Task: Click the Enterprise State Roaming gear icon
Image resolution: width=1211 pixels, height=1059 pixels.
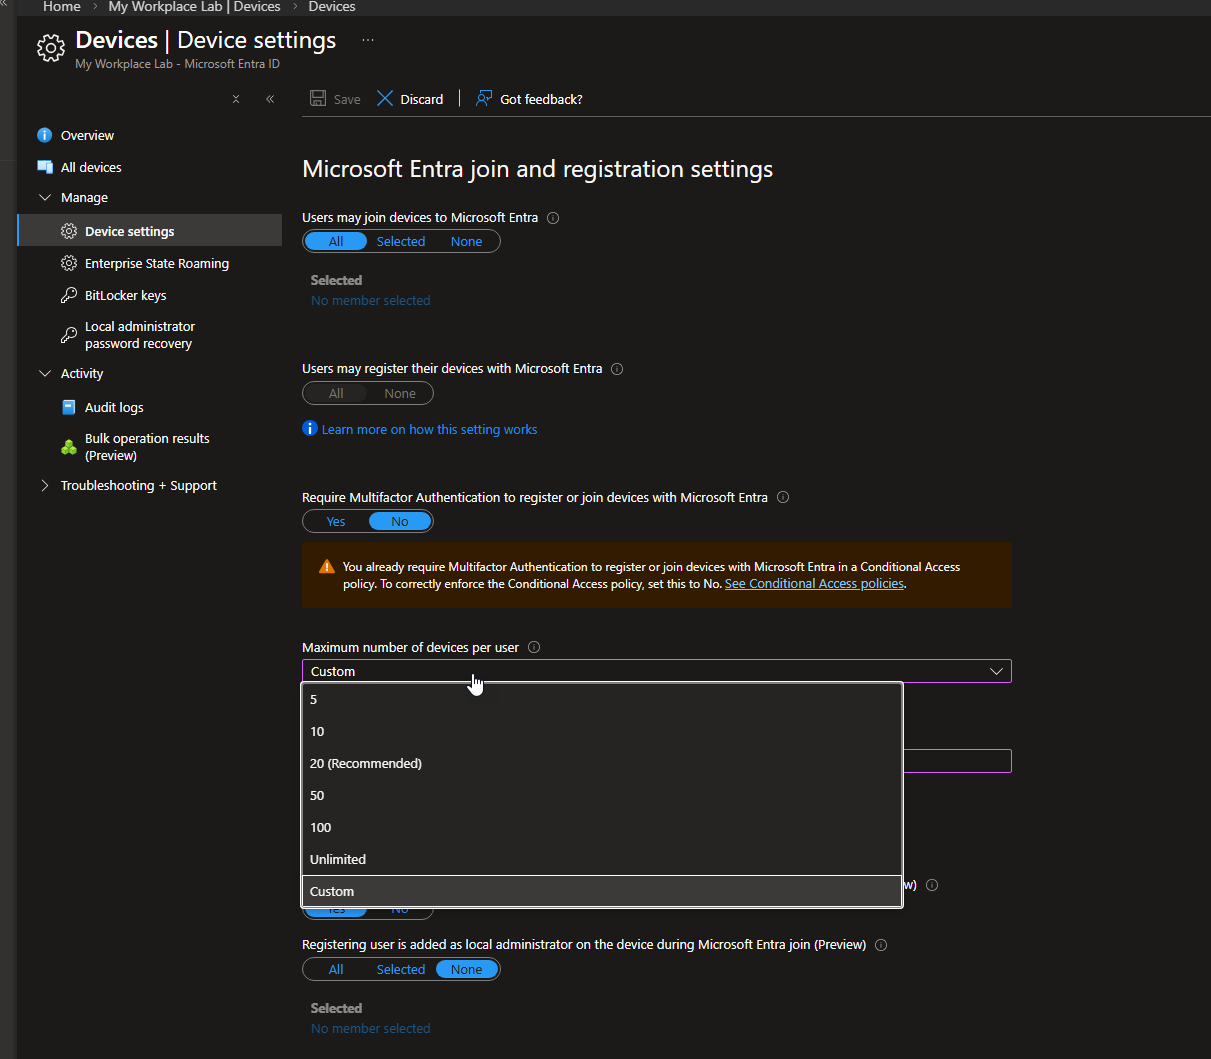Action: tap(69, 263)
